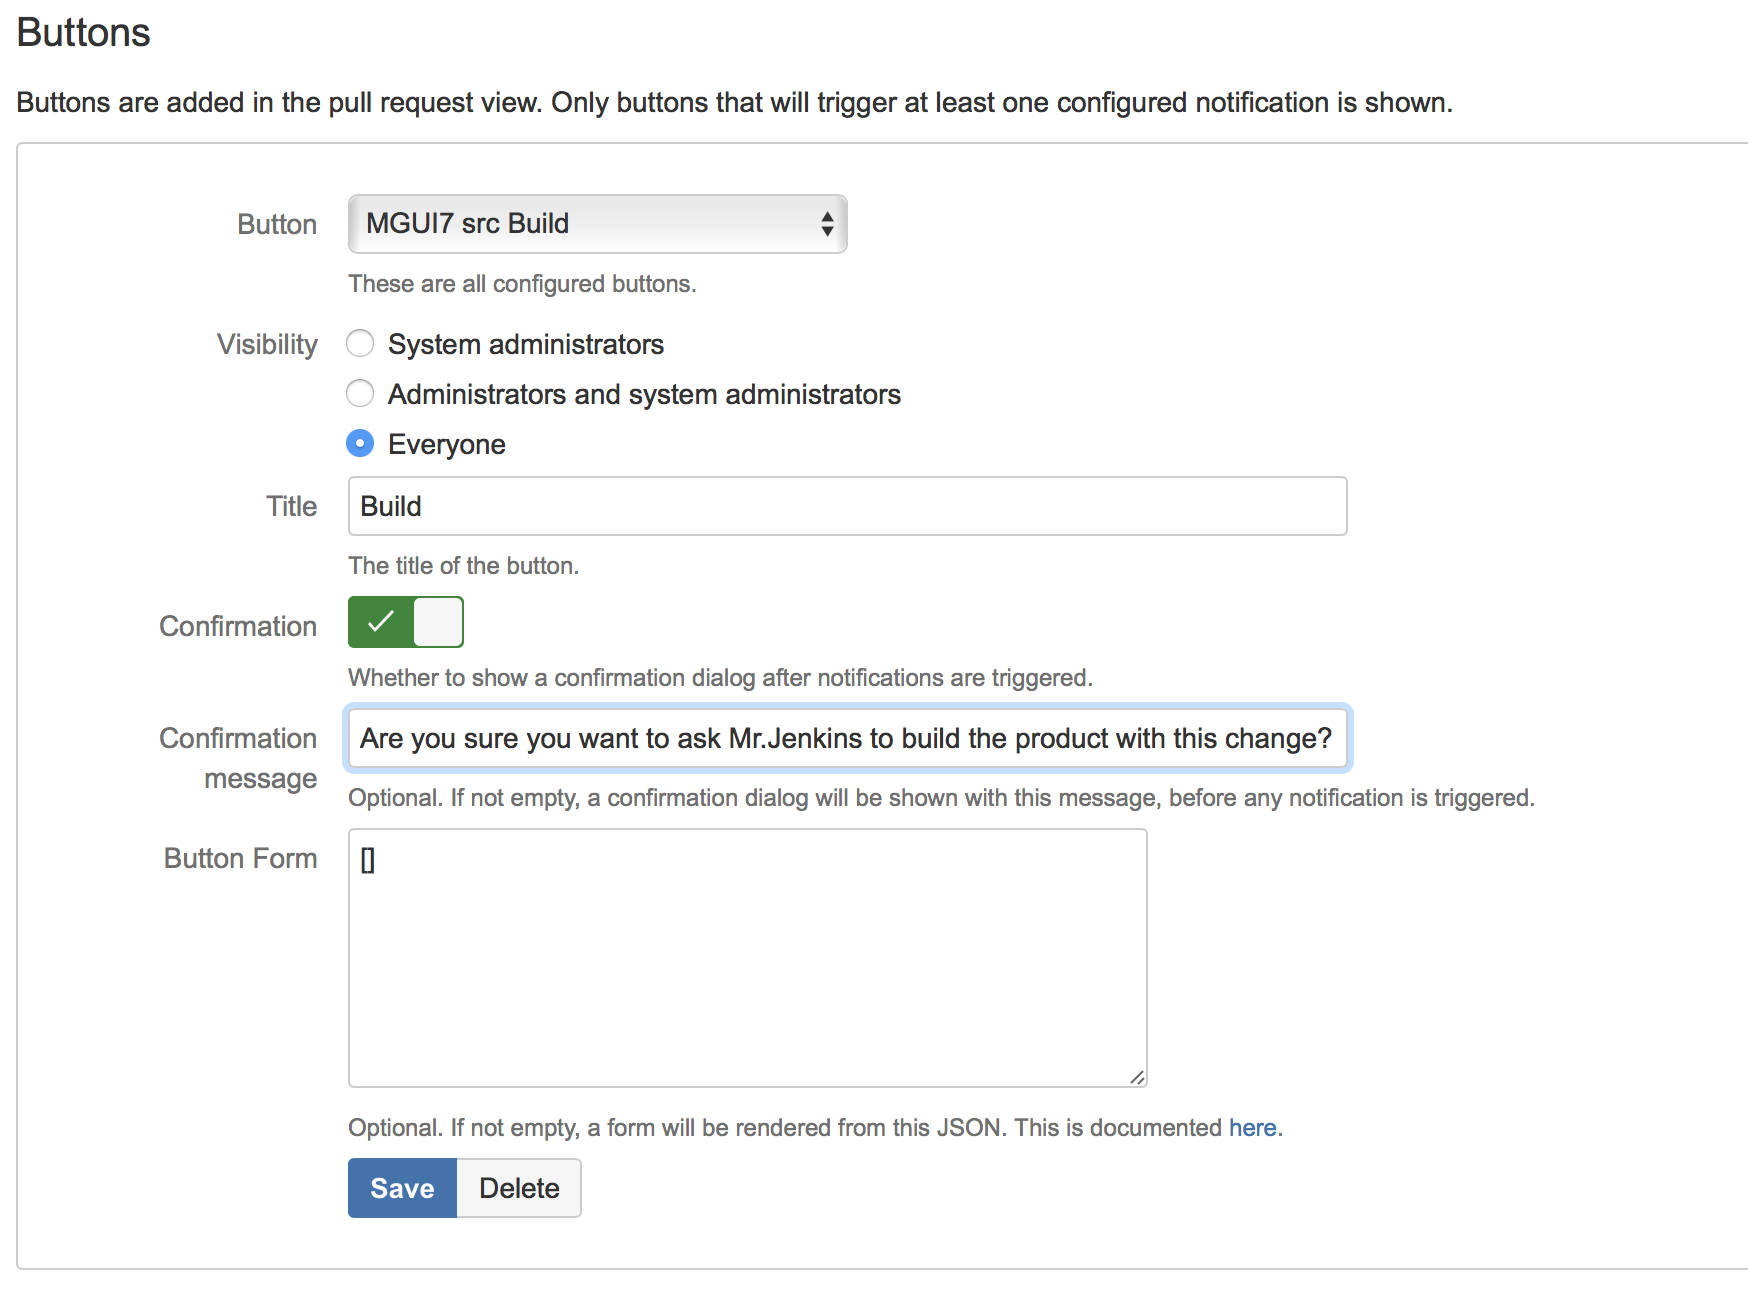Click the Button field label beside the dropdown
1748x1294 pixels.
point(277,224)
